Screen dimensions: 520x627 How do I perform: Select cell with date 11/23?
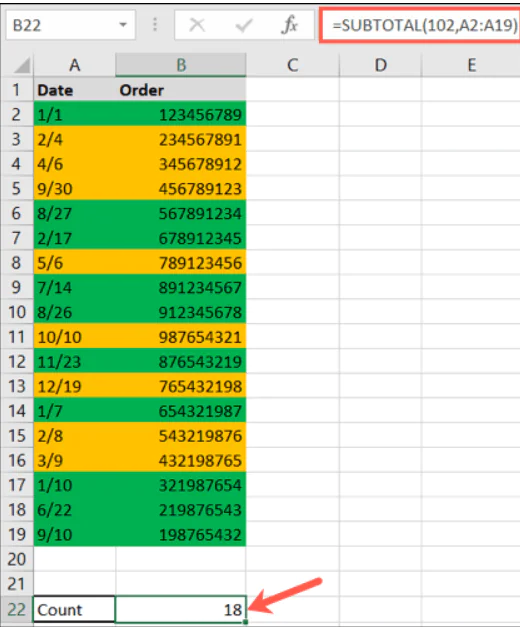point(74,361)
